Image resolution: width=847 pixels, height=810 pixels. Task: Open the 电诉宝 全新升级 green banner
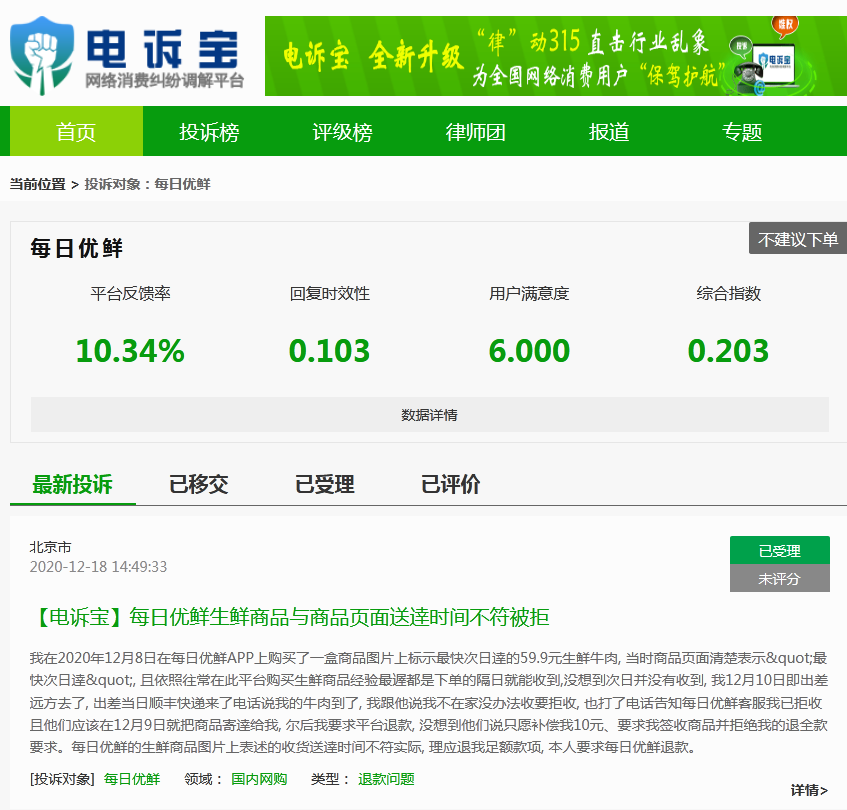556,56
